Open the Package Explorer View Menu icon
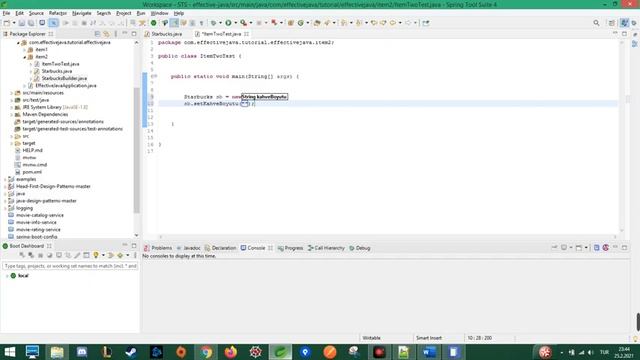Viewport: 640px width, 360px height. [x=116, y=34]
